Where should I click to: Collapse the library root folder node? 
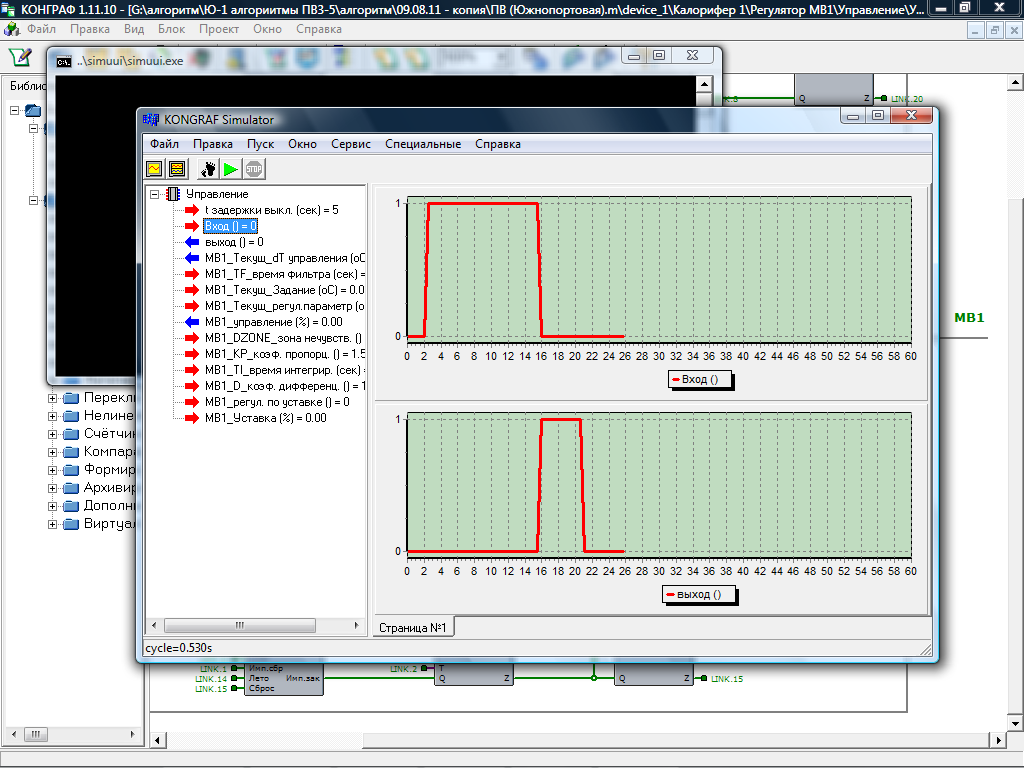click(x=14, y=110)
